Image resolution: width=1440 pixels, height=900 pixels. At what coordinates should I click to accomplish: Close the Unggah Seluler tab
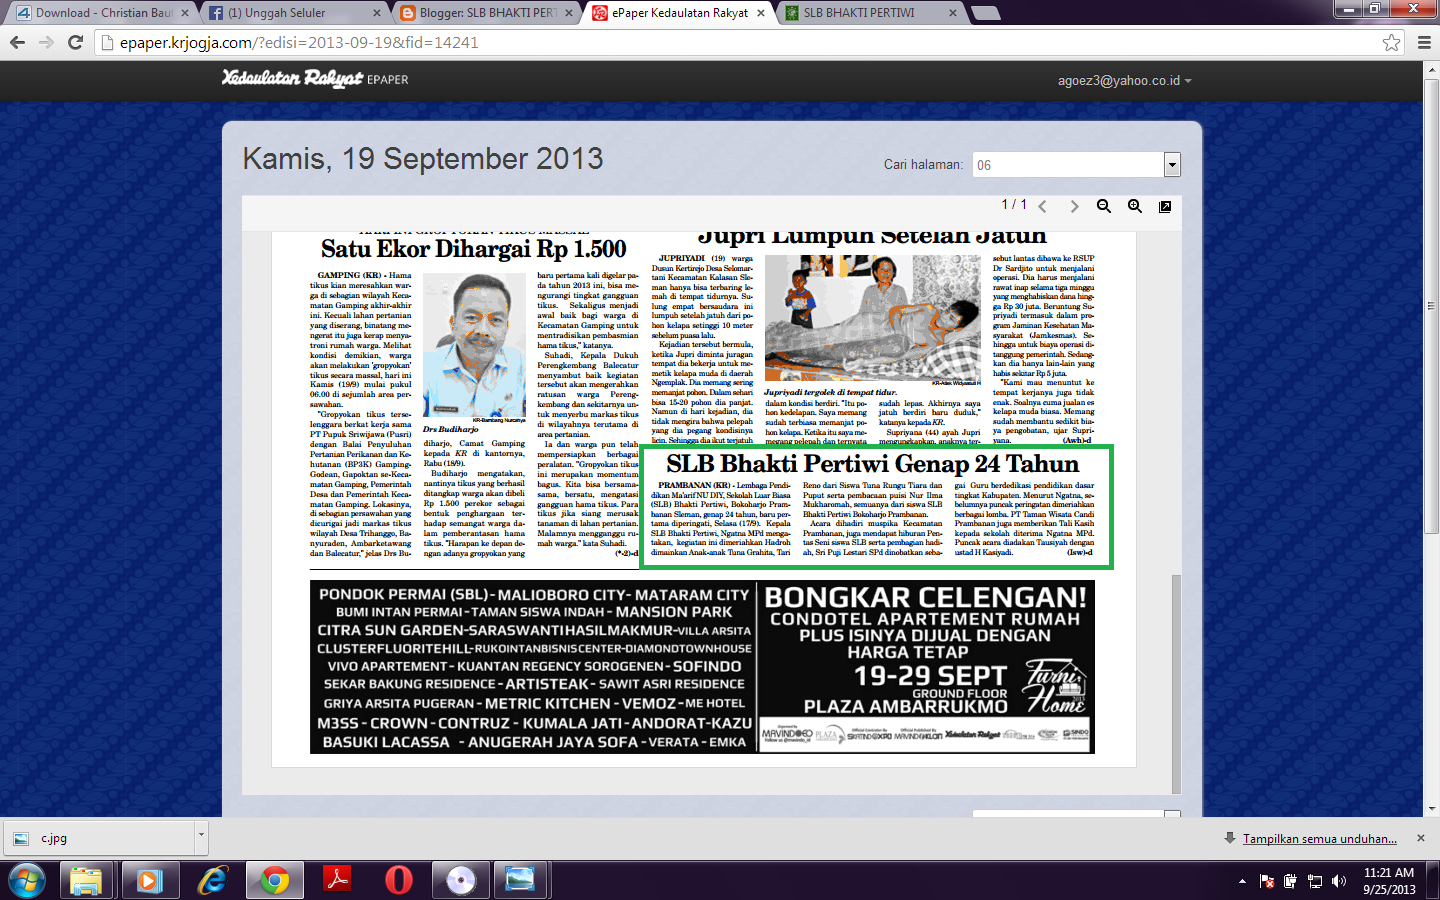tap(377, 13)
